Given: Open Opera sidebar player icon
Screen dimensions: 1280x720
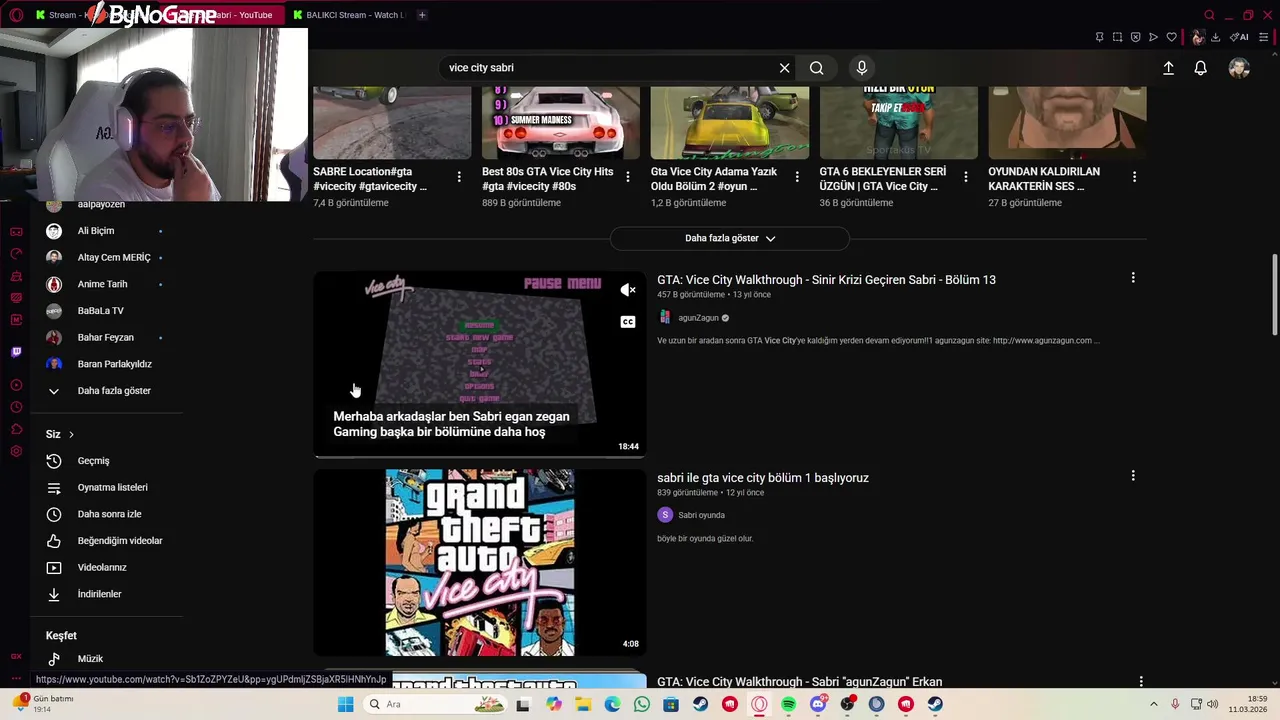Looking at the screenshot, I should coord(16,385).
